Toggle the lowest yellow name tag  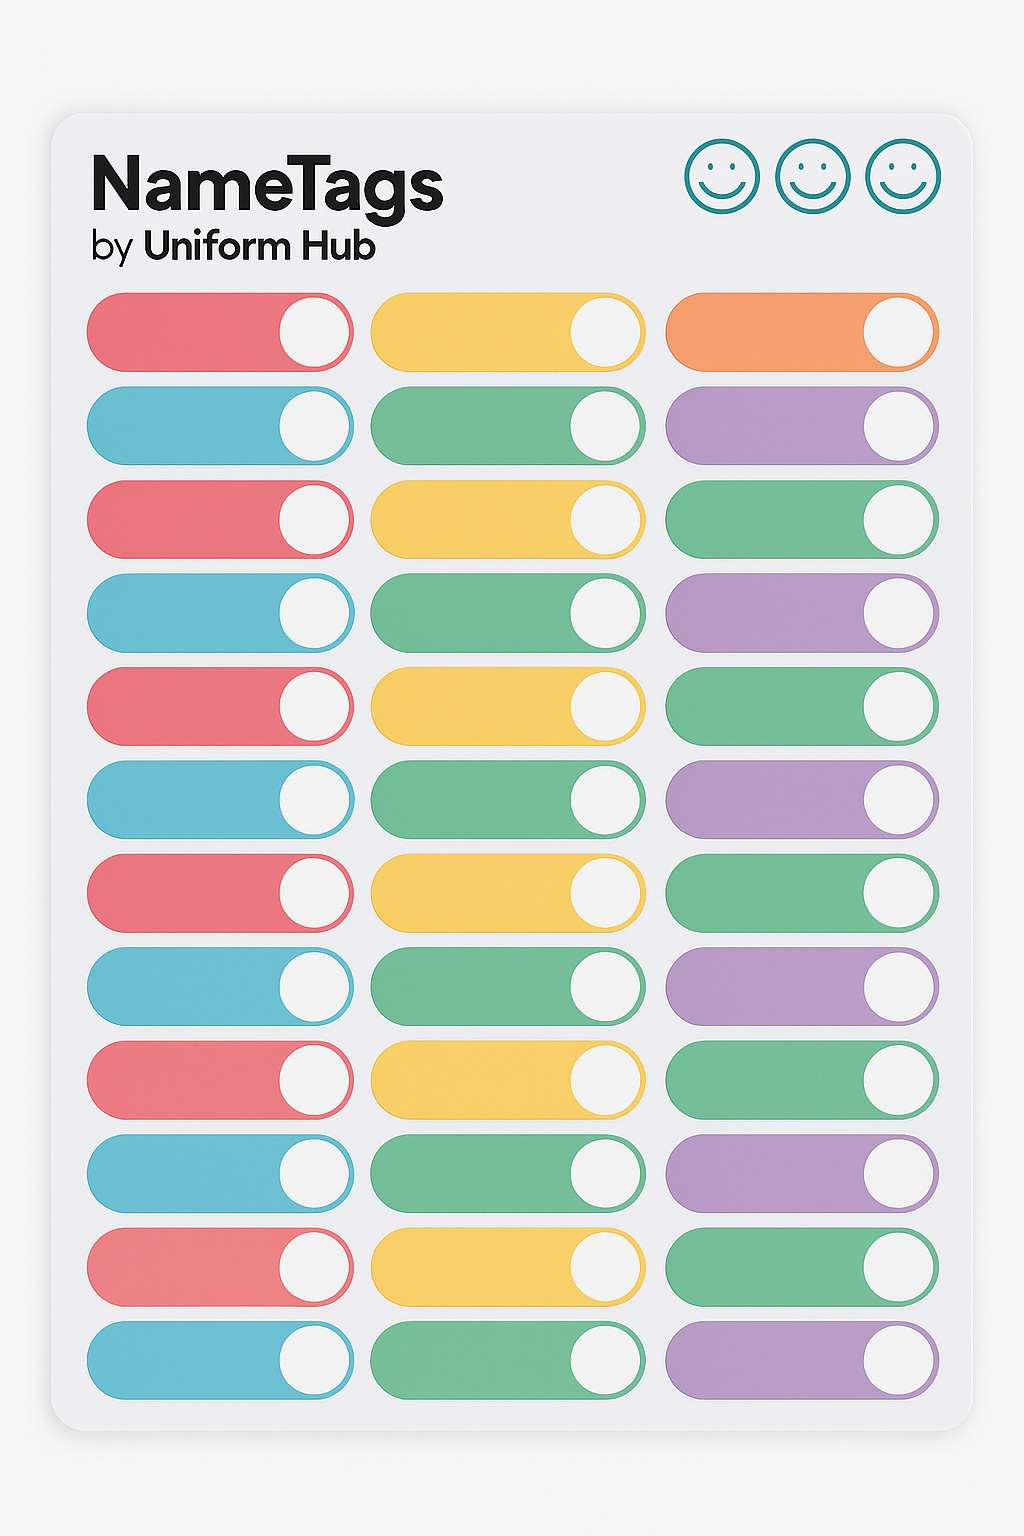coord(508,1266)
